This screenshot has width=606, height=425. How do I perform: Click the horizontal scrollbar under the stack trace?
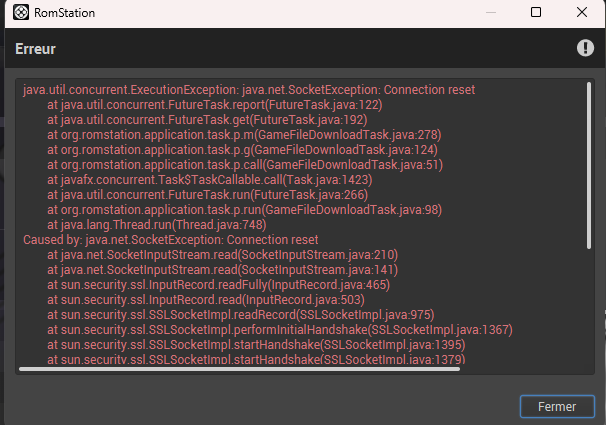click(239, 369)
